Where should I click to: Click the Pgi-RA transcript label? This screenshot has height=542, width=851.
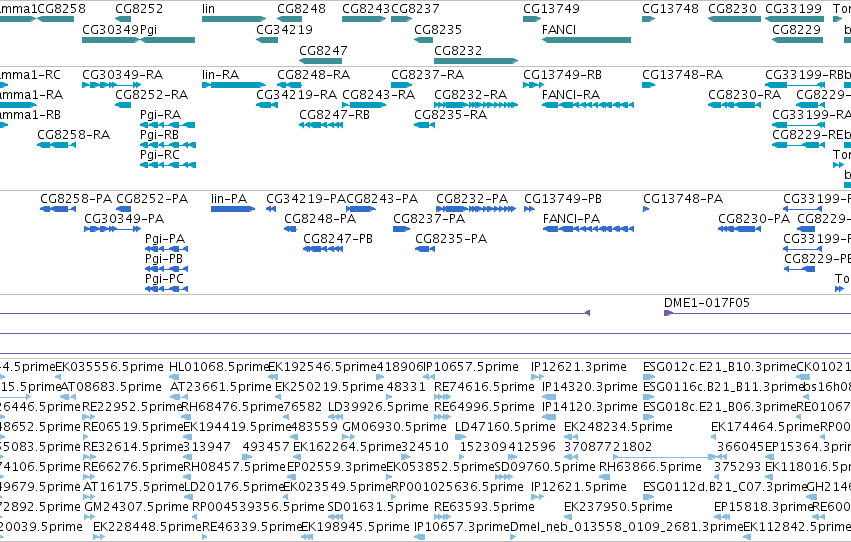[x=160, y=114]
